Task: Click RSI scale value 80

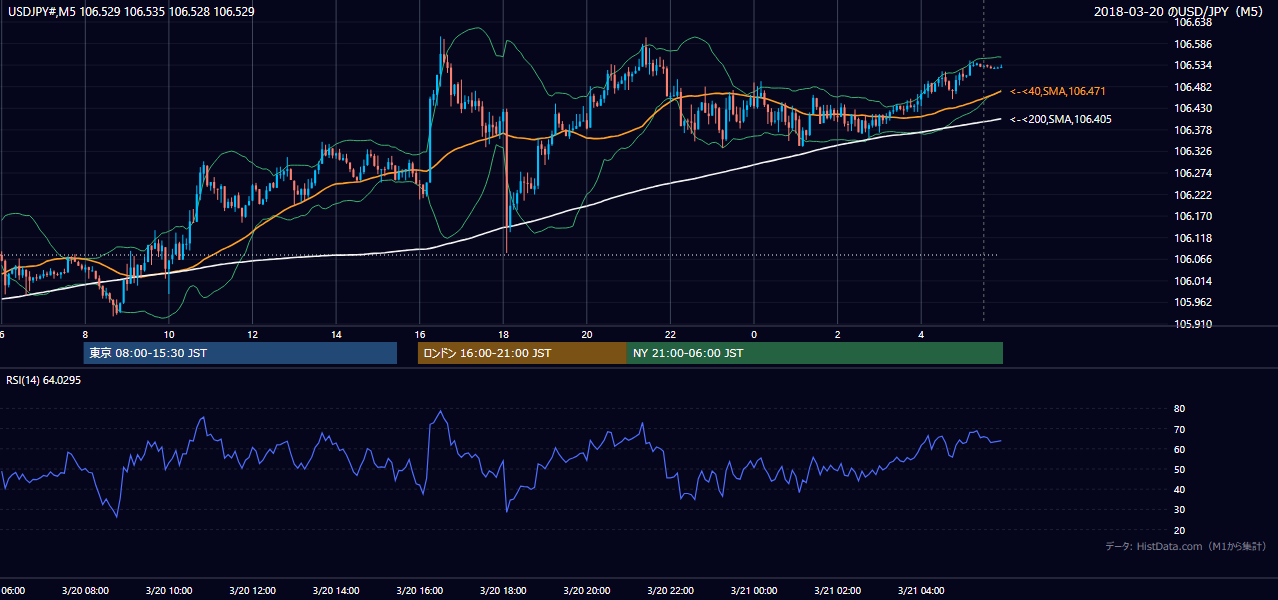Action: (1179, 409)
